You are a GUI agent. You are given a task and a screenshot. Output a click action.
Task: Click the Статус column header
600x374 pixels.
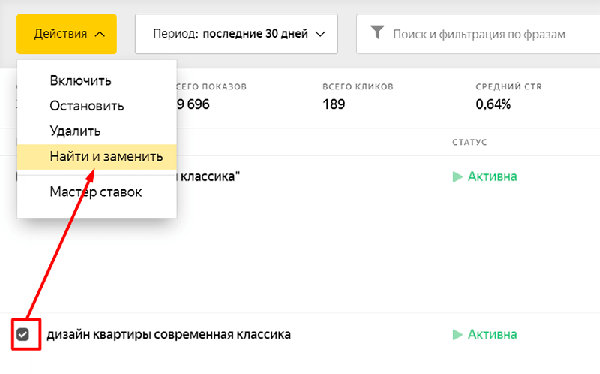coord(470,142)
